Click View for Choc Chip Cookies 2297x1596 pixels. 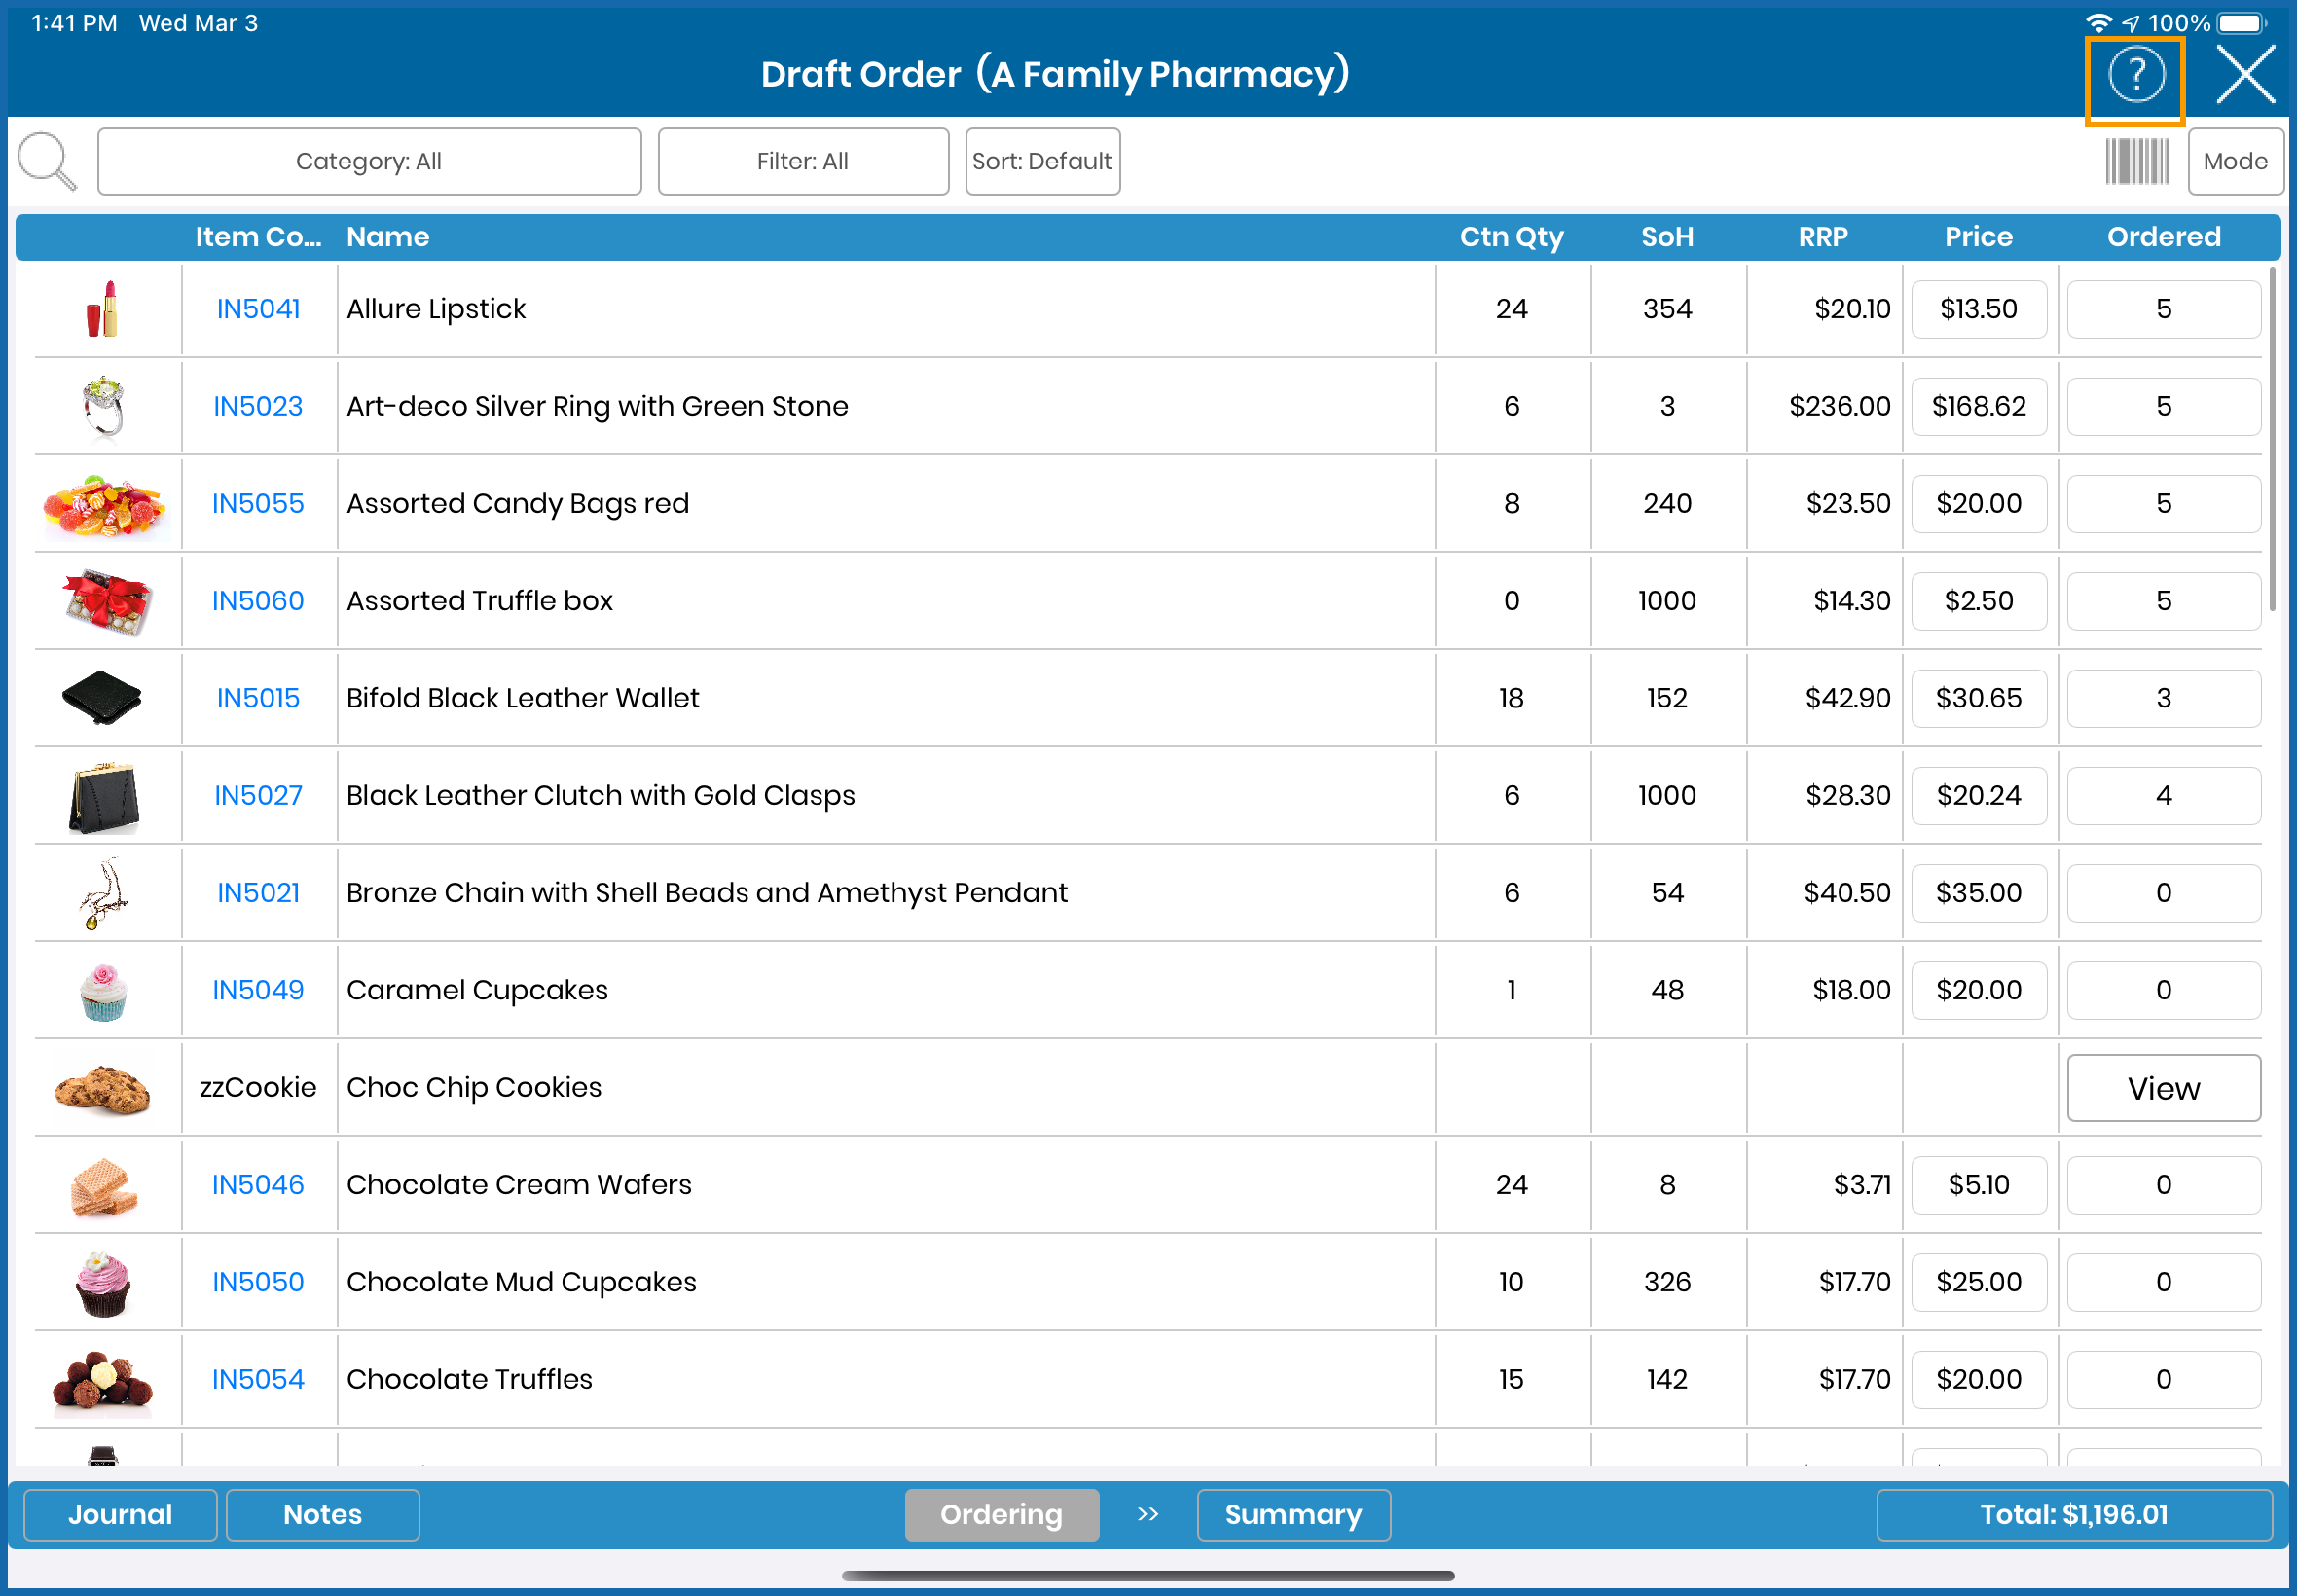pyautogui.click(x=2162, y=1088)
